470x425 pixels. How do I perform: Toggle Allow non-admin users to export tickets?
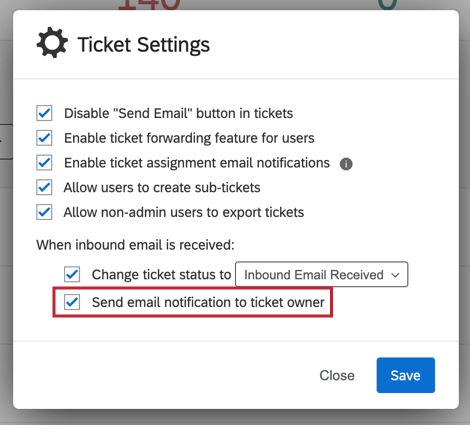coord(44,212)
